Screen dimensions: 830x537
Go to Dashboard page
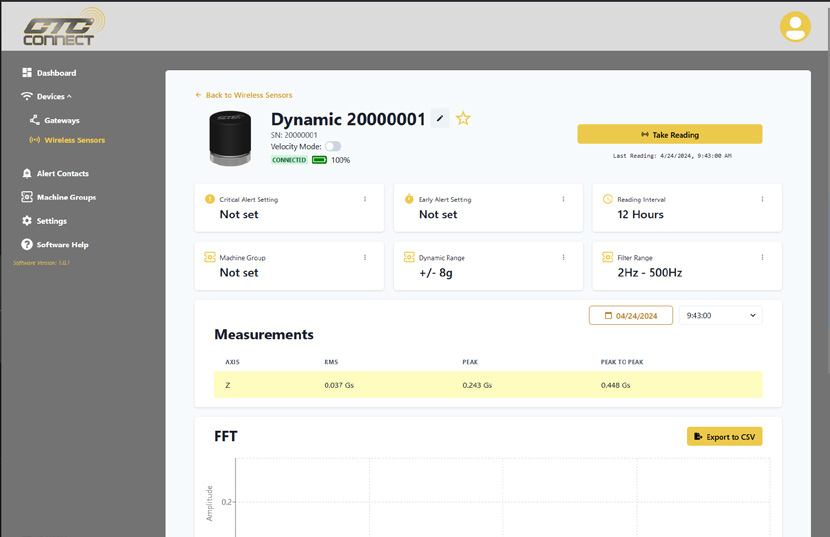click(x=57, y=73)
